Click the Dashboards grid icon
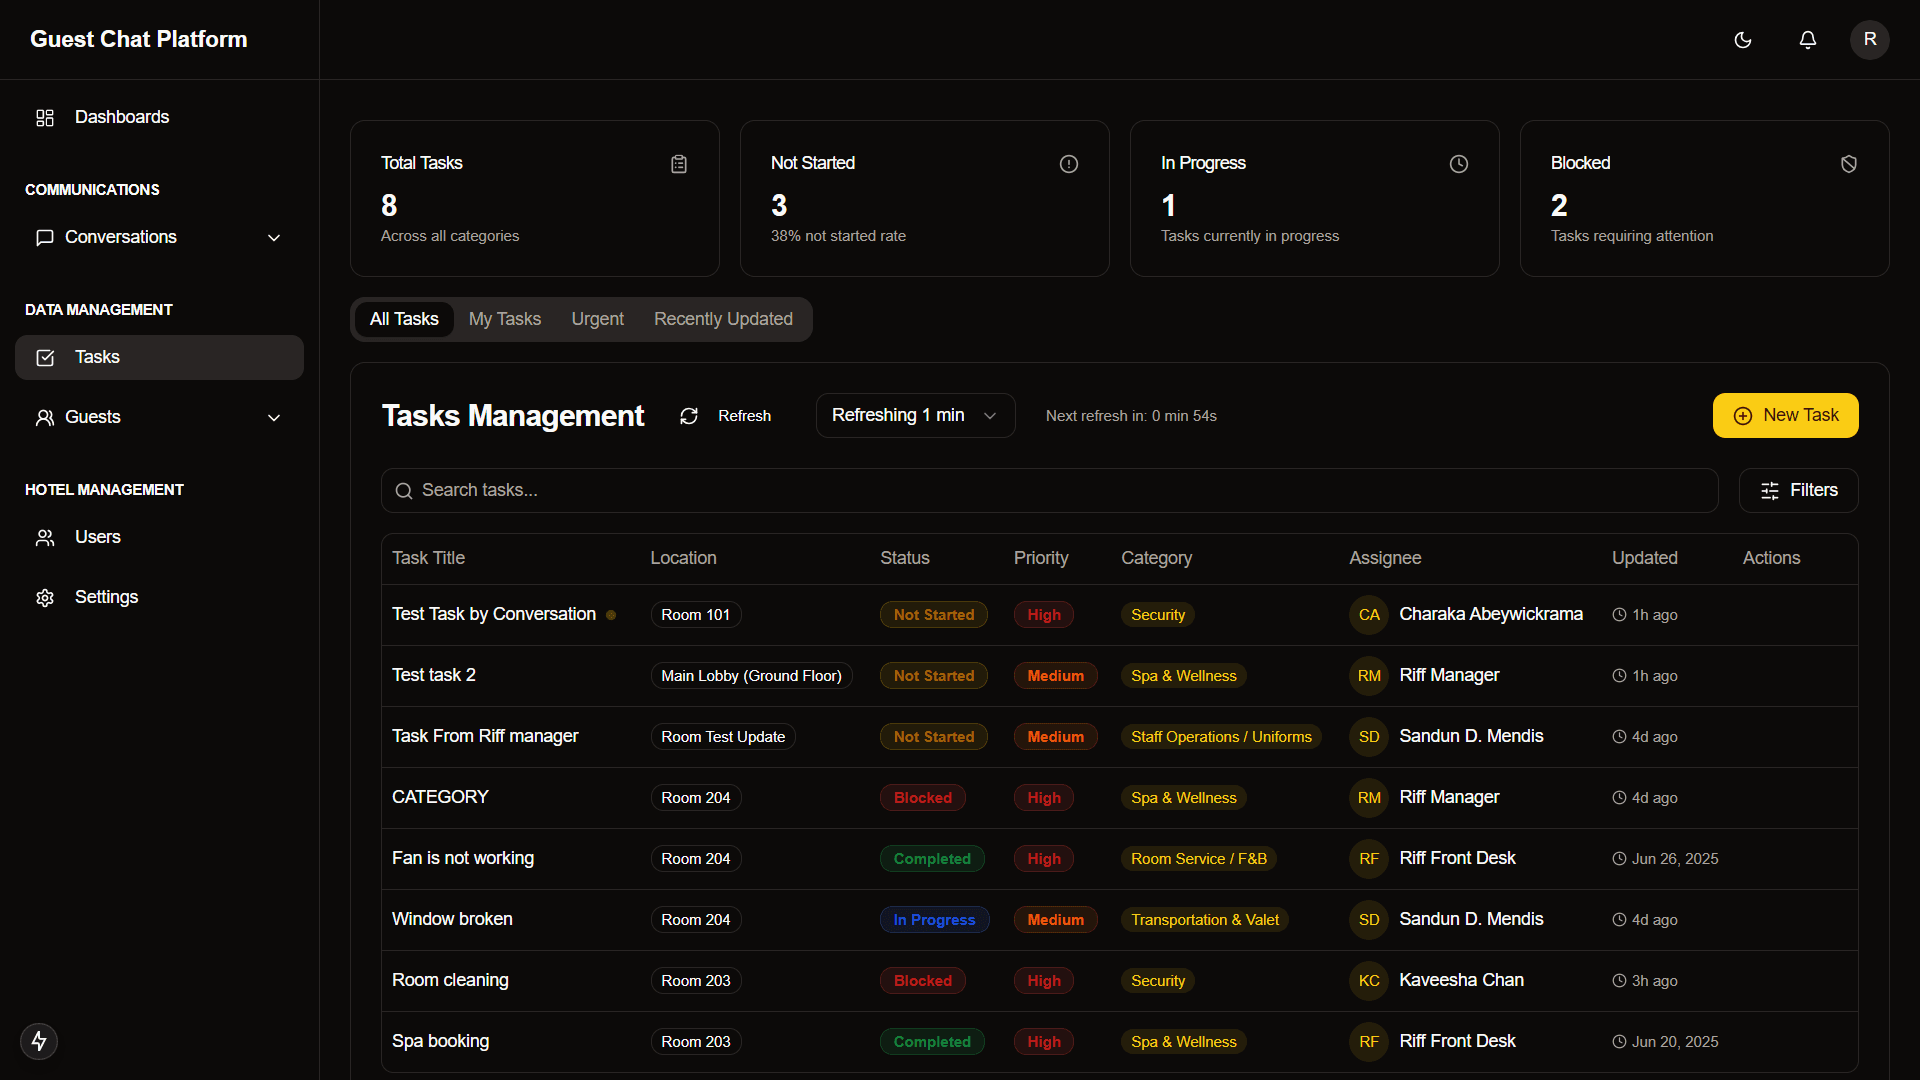 pos(45,118)
